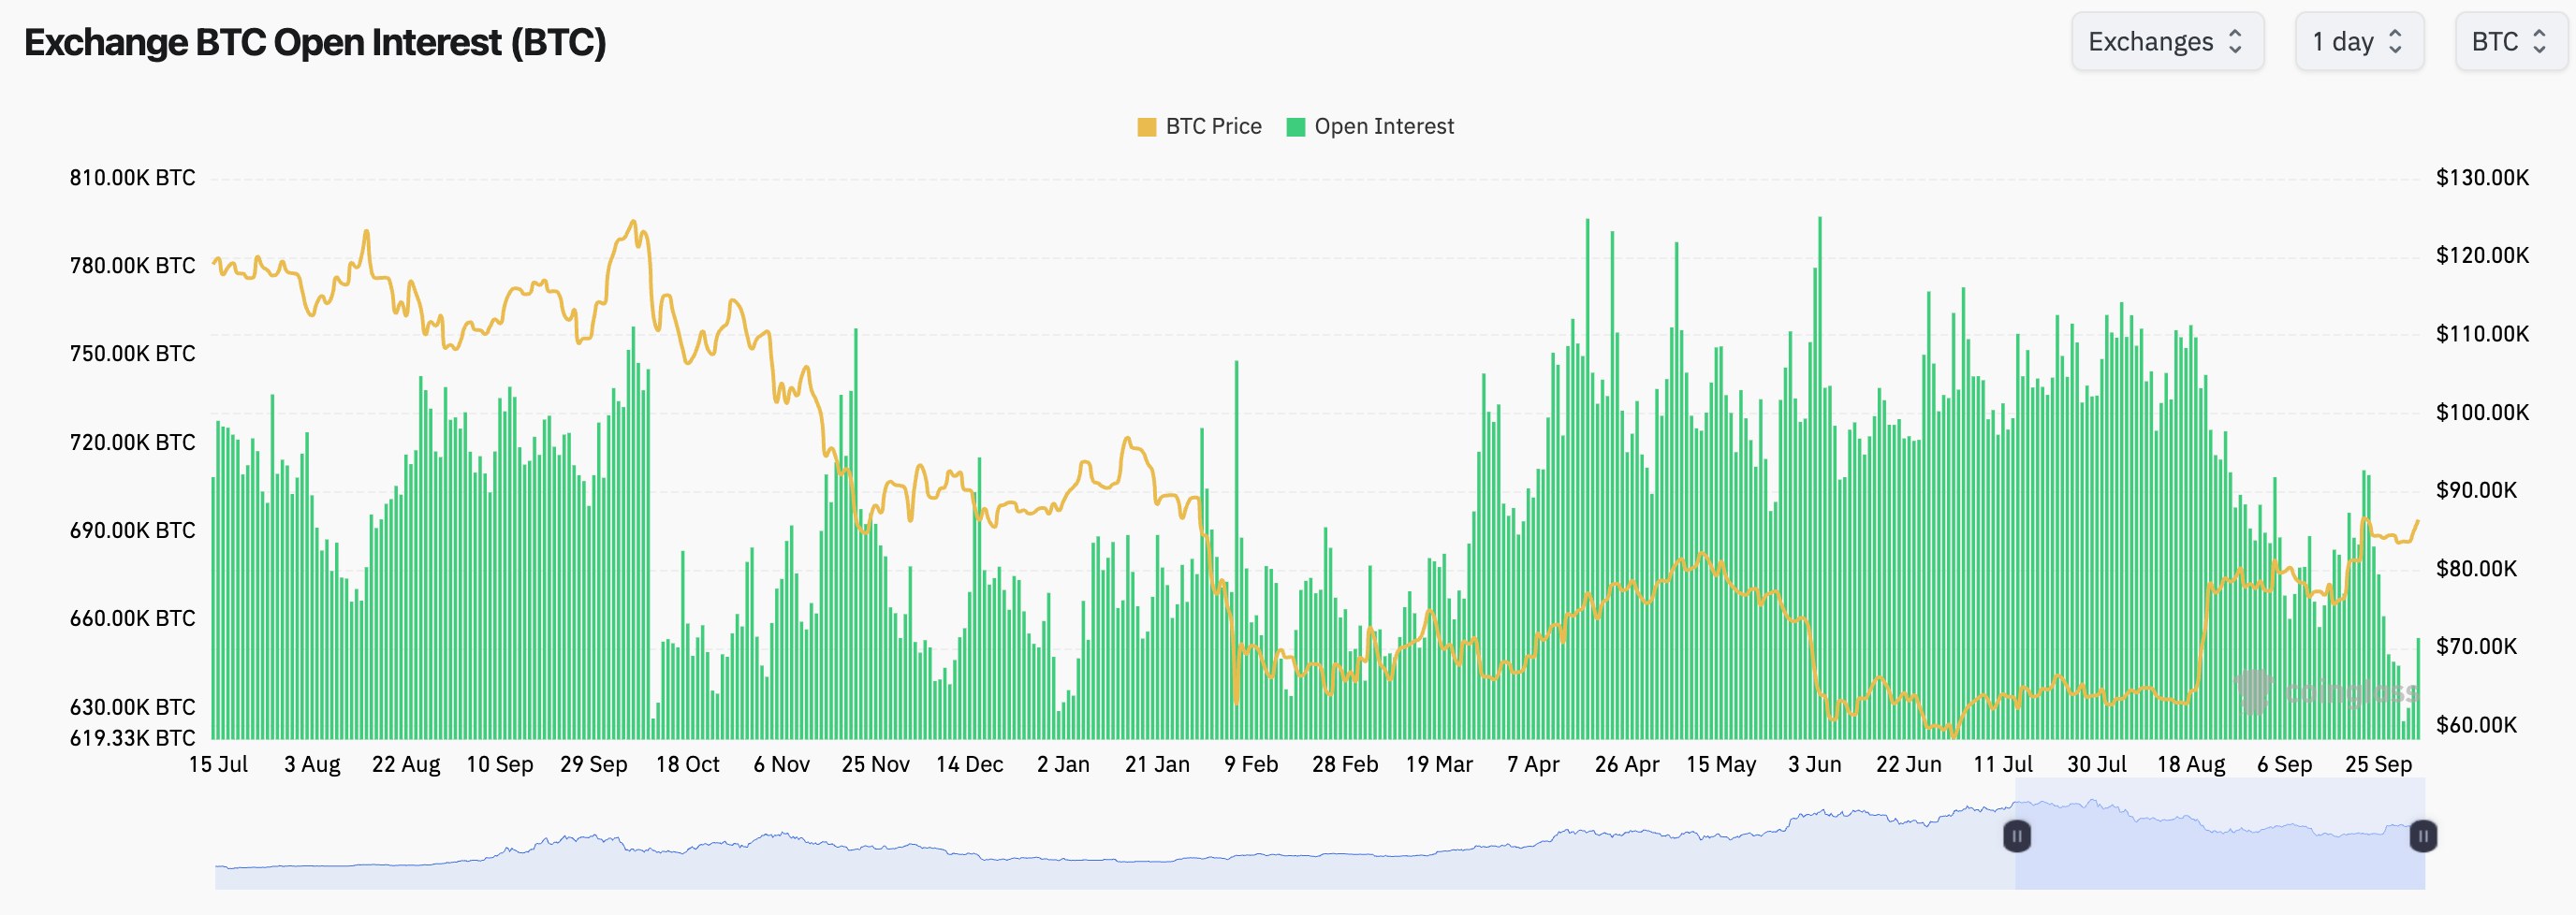
Task: Click the yellow BTC Price legend swatch
Action: coord(1147,127)
